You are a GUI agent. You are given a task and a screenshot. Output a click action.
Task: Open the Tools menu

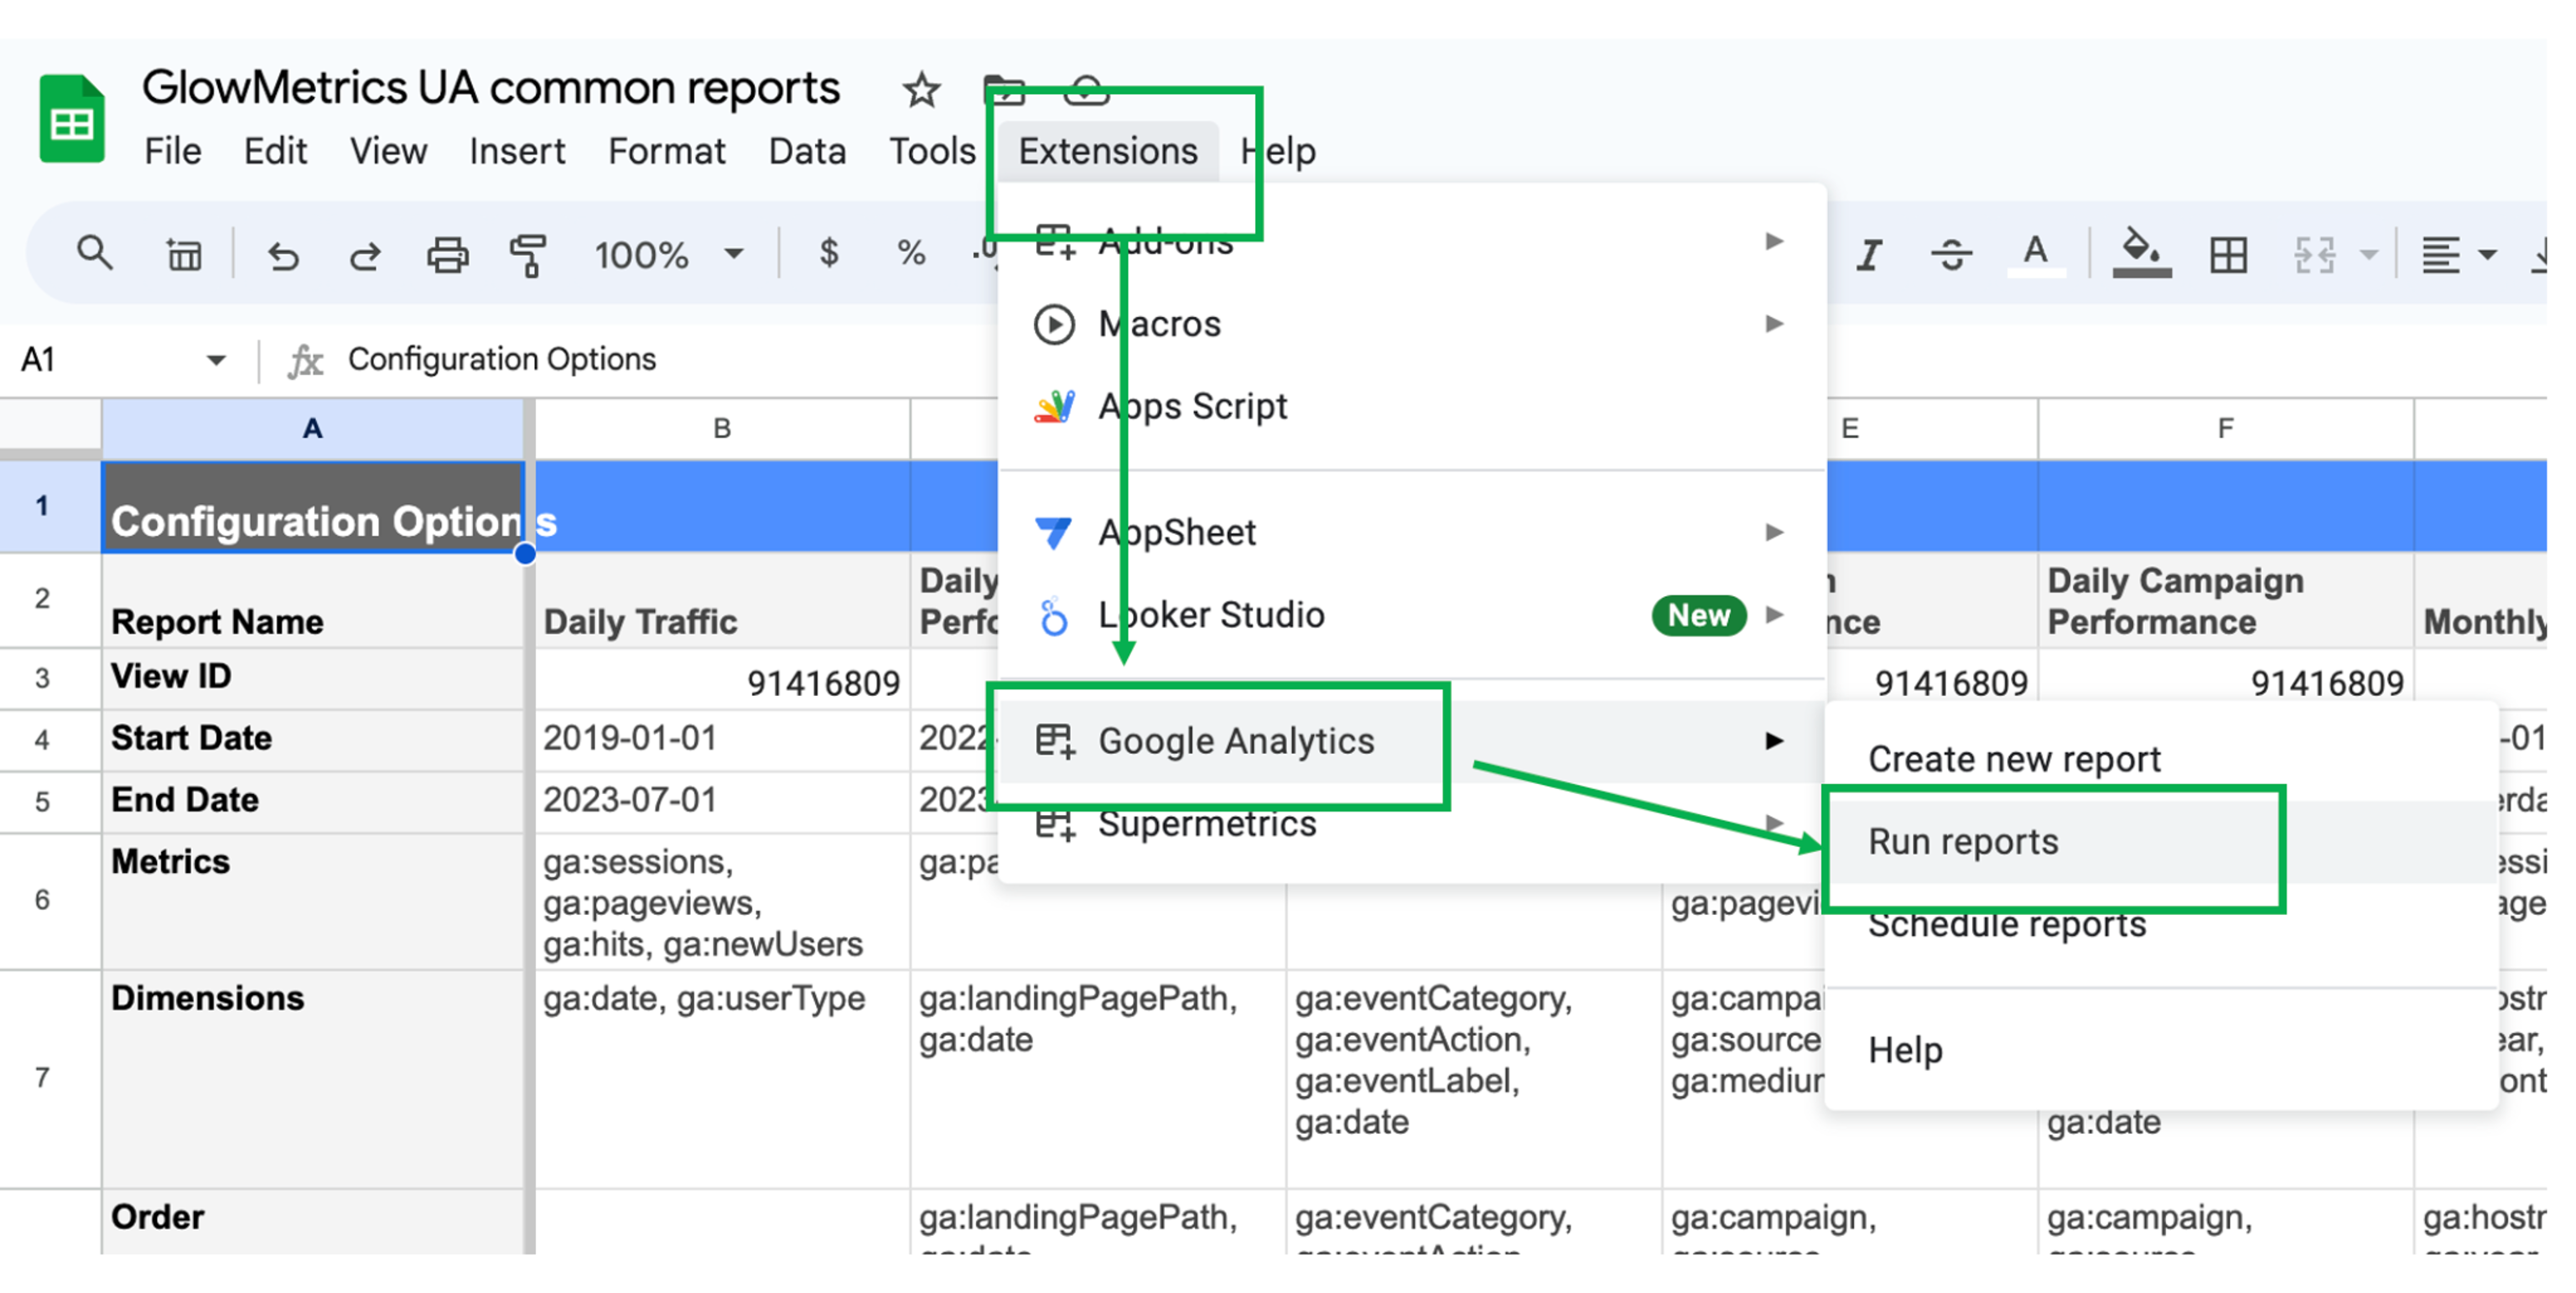click(x=932, y=151)
